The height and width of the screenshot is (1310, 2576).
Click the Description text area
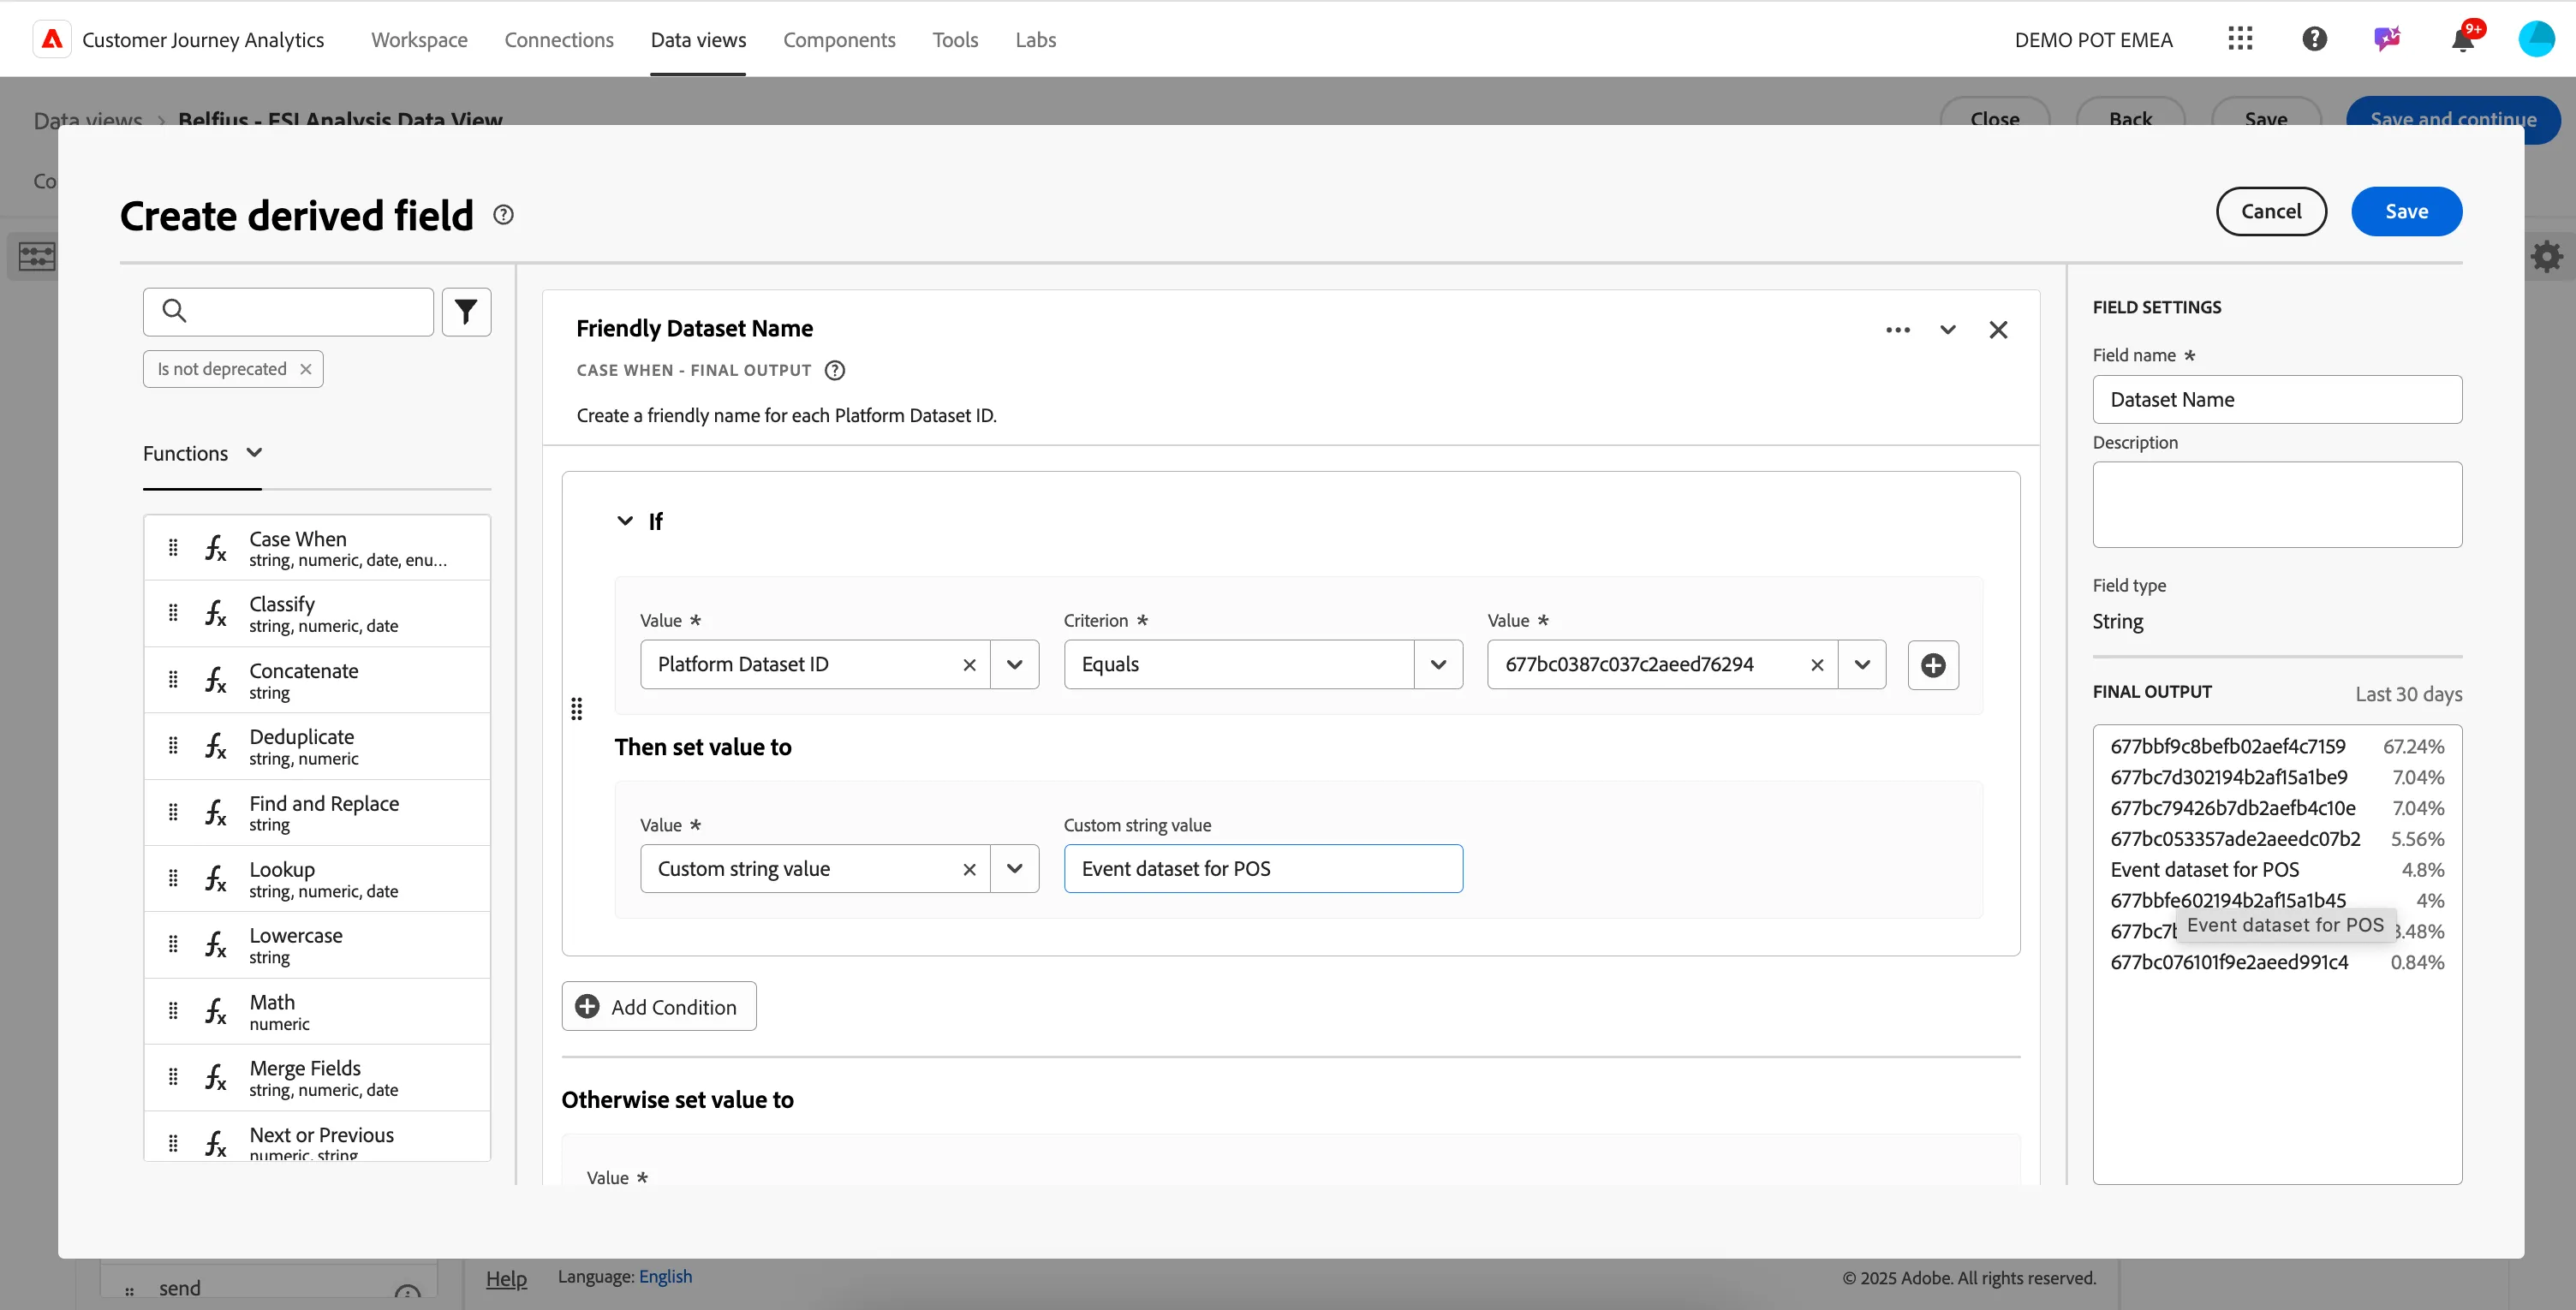(x=2277, y=505)
